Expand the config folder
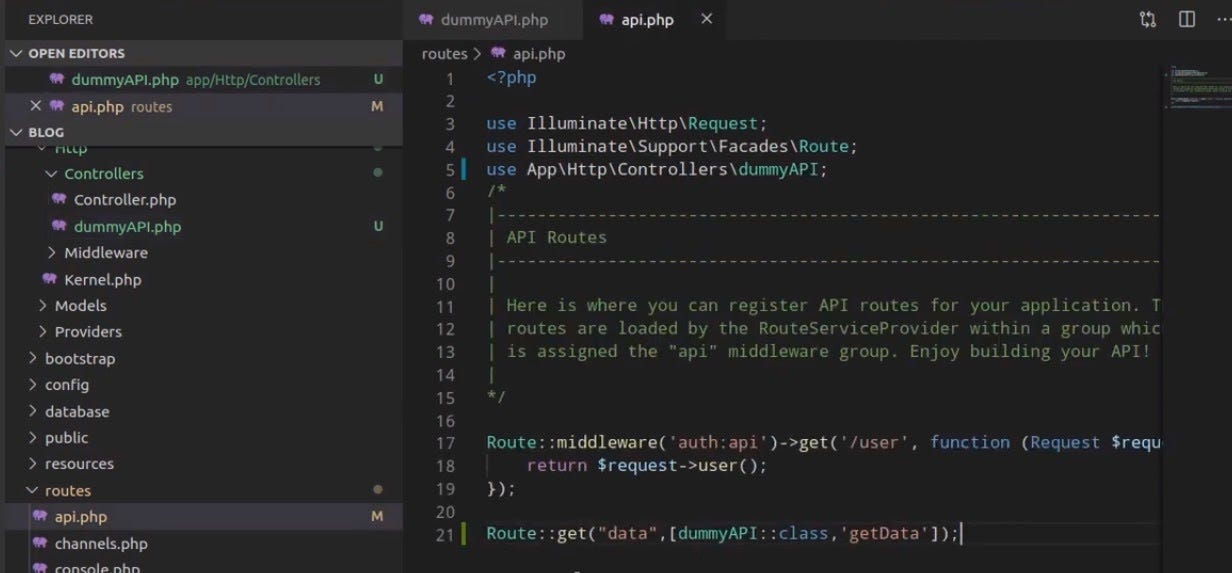This screenshot has width=1232, height=573. coord(201,385)
